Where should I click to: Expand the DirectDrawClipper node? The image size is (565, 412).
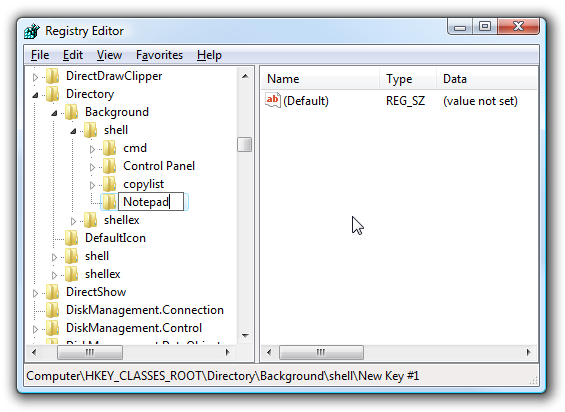click(35, 77)
